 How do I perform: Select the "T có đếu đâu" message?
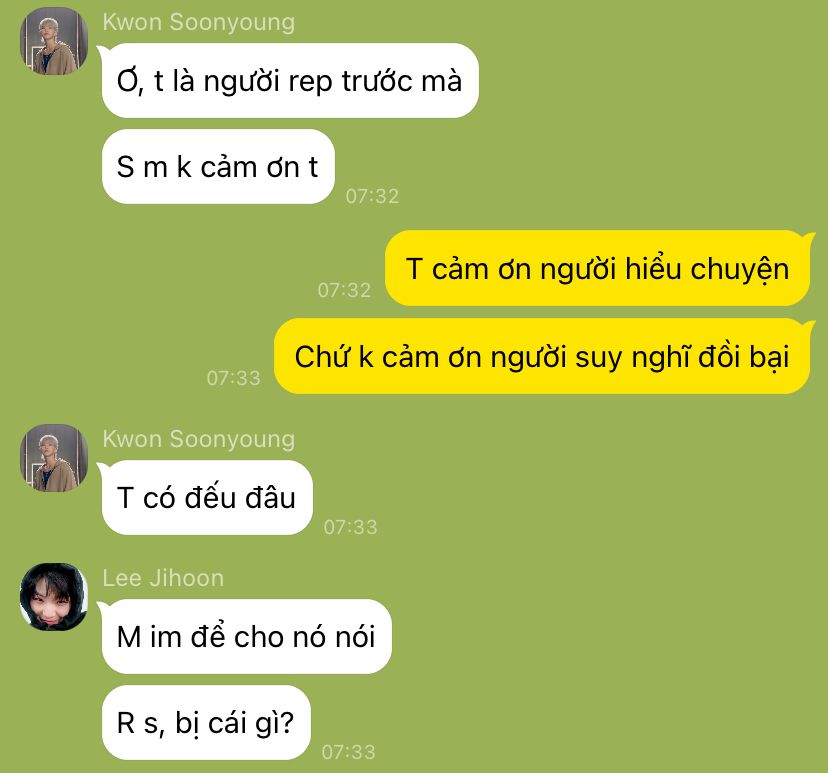tap(207, 497)
